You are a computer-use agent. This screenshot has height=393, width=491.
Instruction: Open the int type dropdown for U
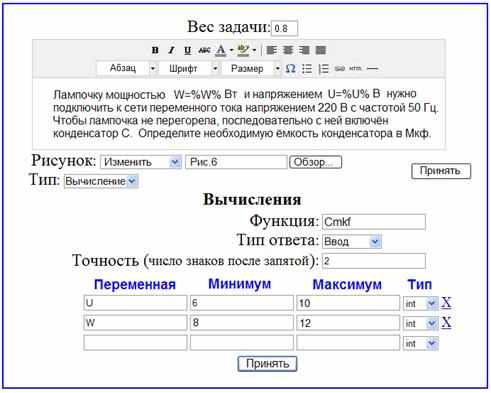coord(420,304)
